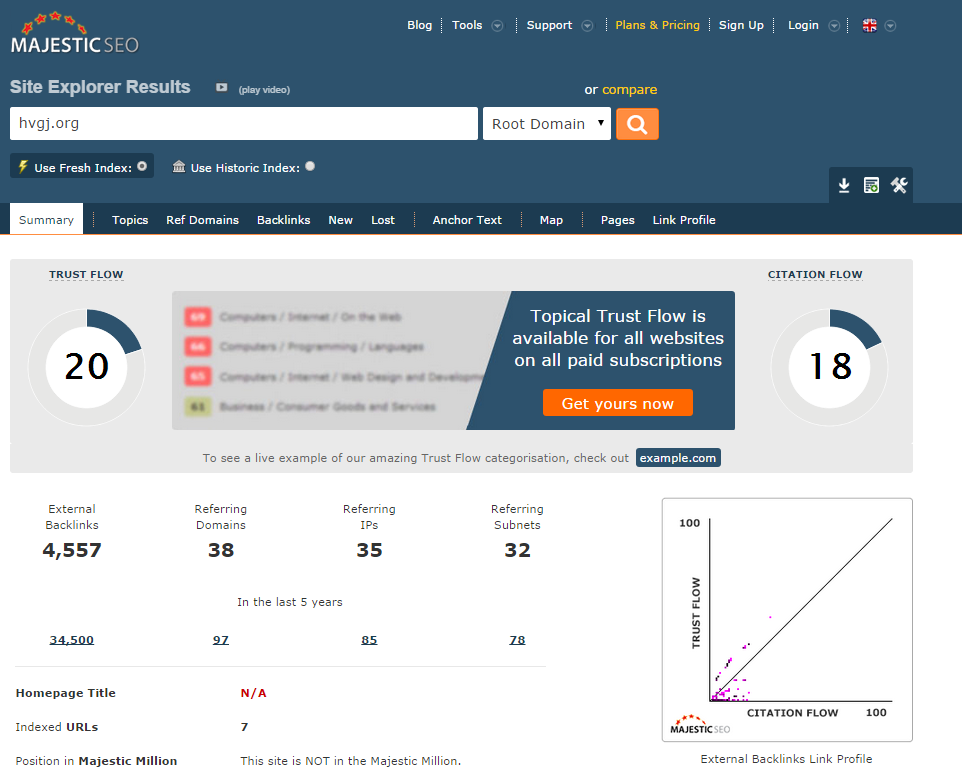The height and width of the screenshot is (778, 962).
Task: Click the create report icon
Action: pyautogui.click(x=871, y=185)
